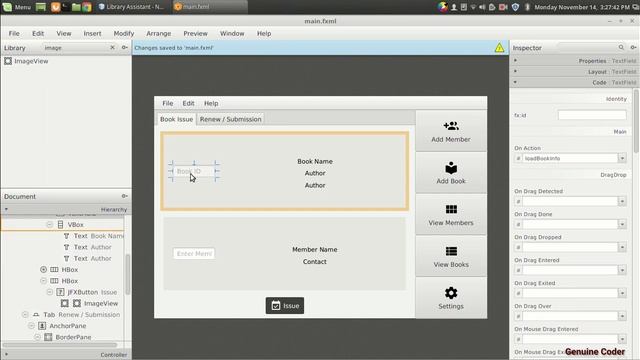
Task: Click the fx:id input field
Action: pos(592,115)
